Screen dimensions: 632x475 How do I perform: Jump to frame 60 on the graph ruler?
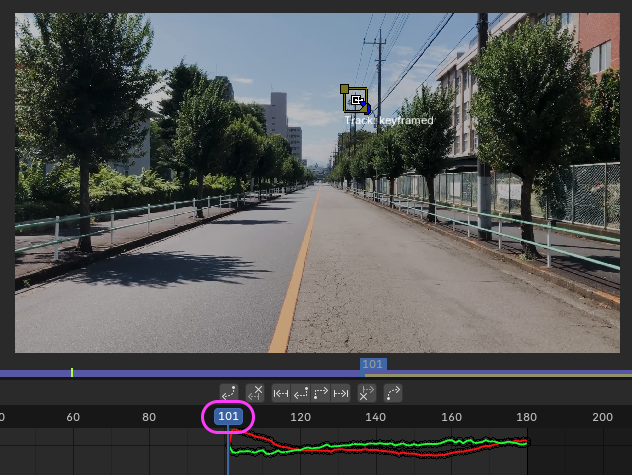click(x=73, y=417)
